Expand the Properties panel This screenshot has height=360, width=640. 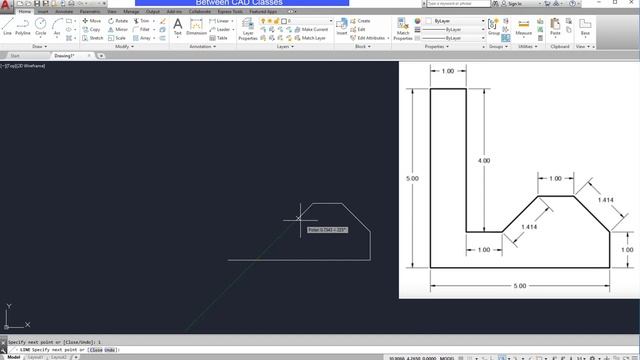point(437,47)
